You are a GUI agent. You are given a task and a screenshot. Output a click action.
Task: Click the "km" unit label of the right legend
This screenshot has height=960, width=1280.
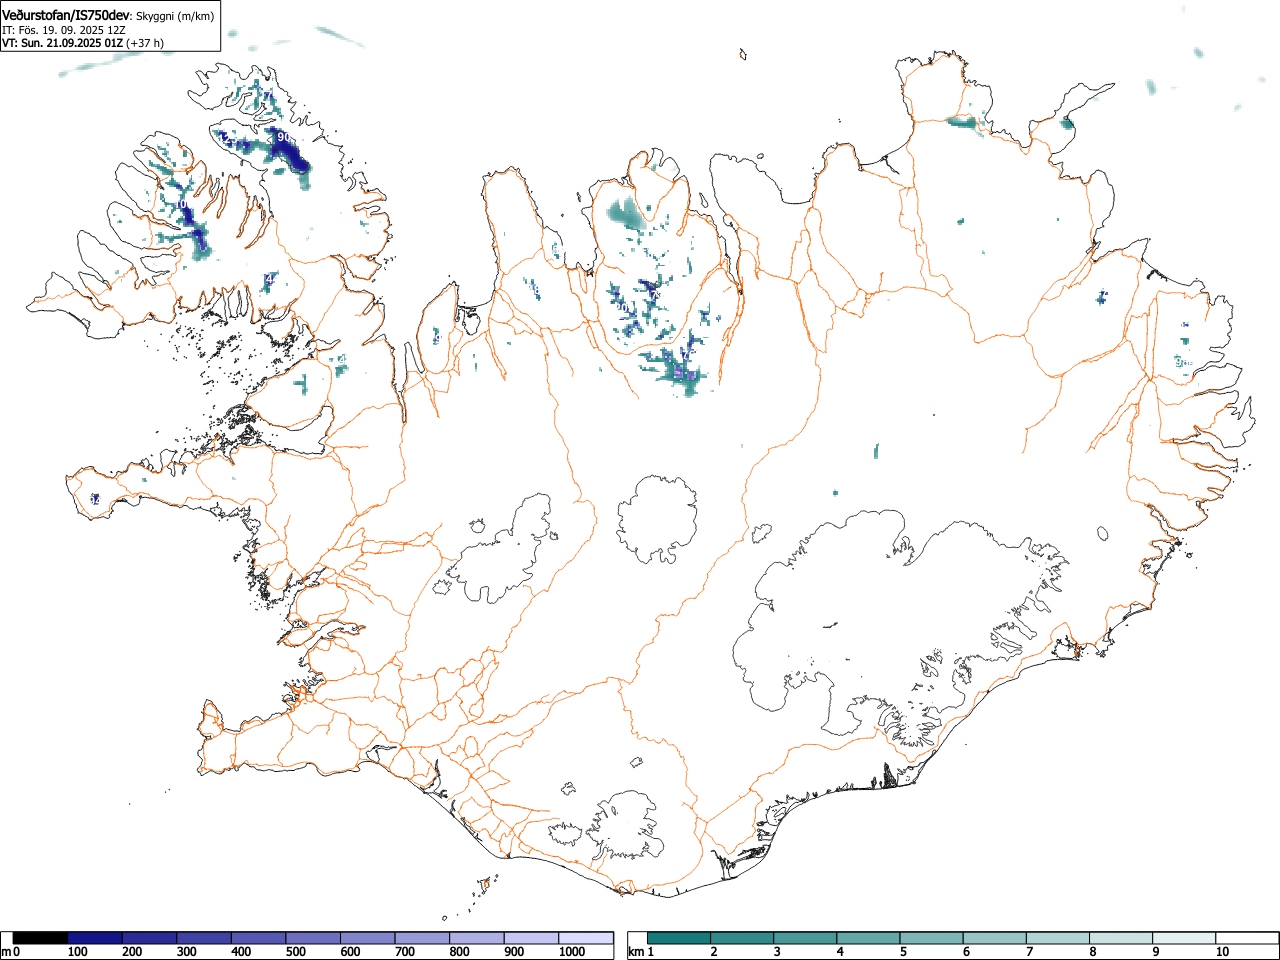tap(636, 952)
